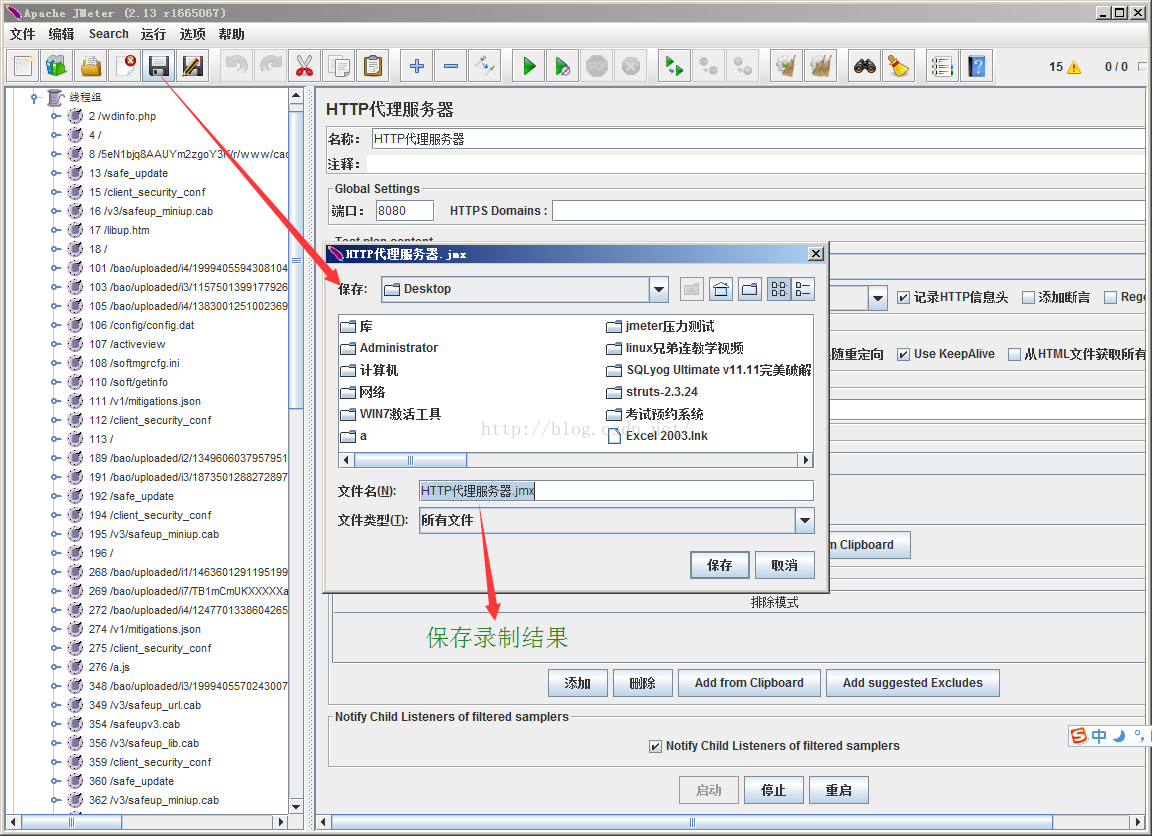The image size is (1152, 836).
Task: Click the 停止 proxy button
Action: click(x=773, y=790)
